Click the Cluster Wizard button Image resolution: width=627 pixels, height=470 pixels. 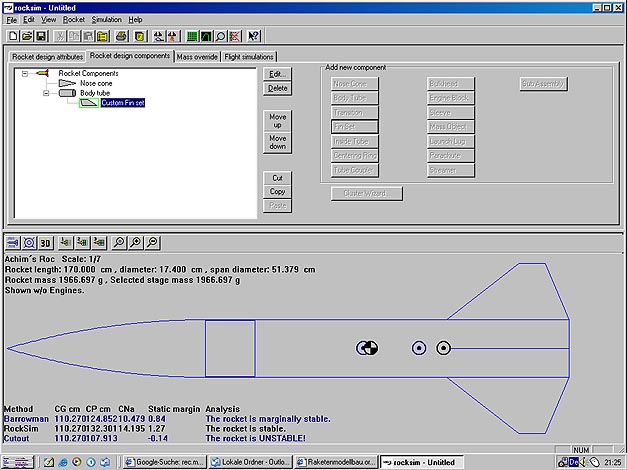pyautogui.click(x=367, y=194)
